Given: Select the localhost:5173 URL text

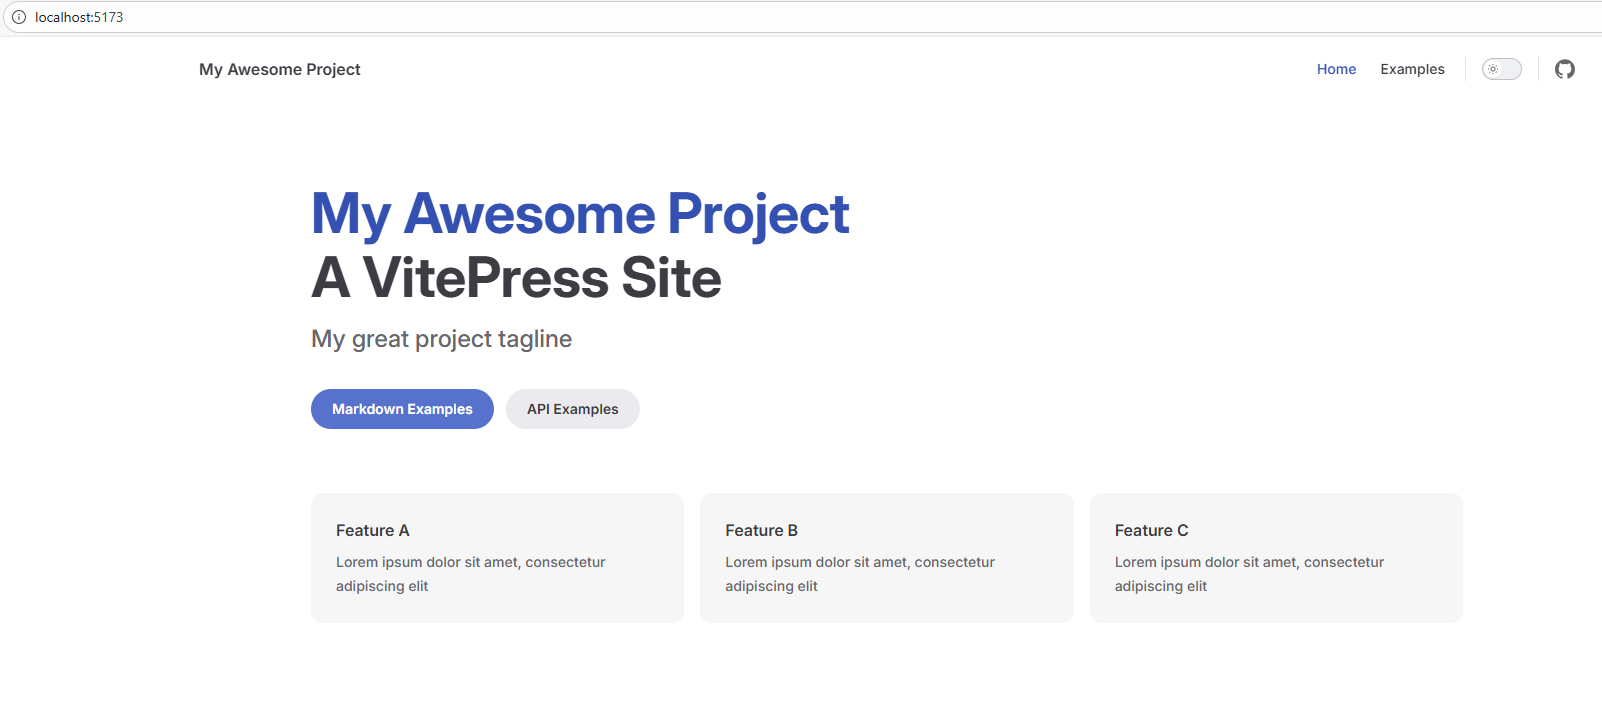Looking at the screenshot, I should [x=79, y=17].
